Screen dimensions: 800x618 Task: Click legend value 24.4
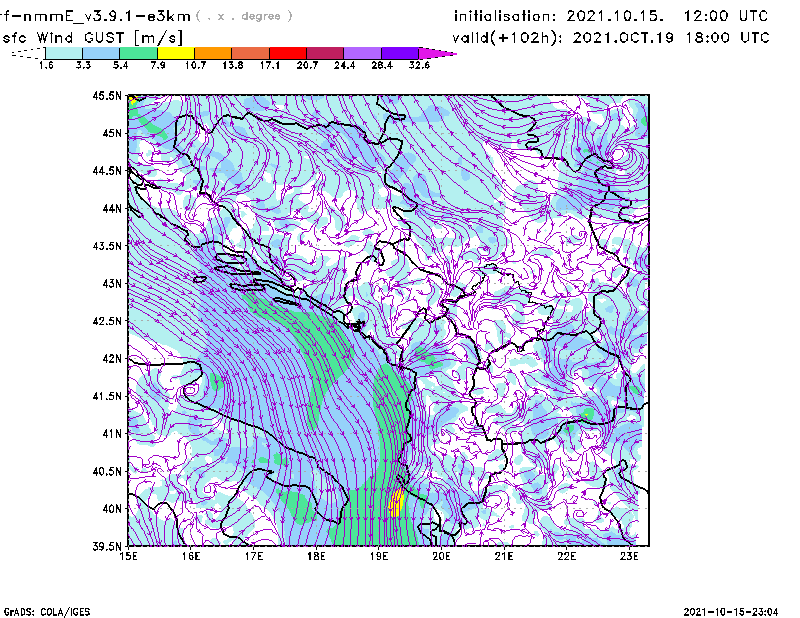344,65
